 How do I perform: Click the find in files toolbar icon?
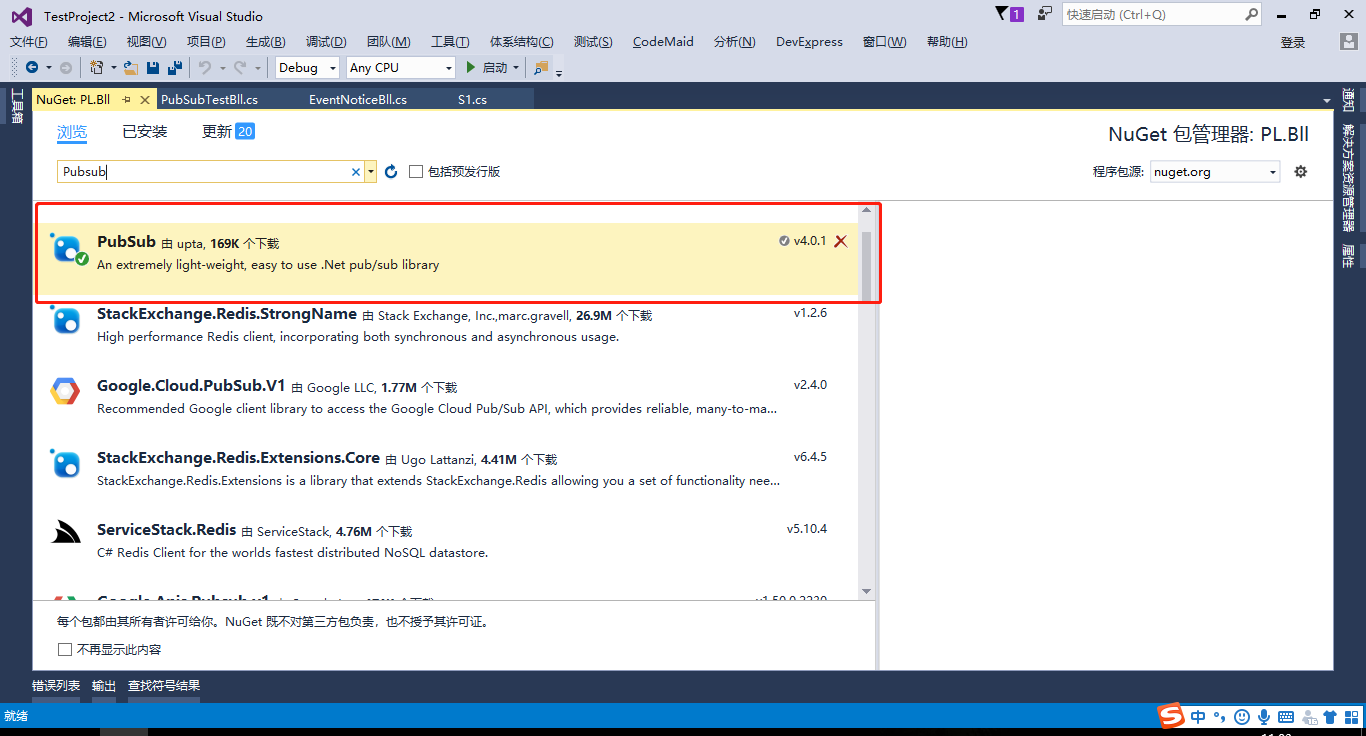click(x=541, y=67)
